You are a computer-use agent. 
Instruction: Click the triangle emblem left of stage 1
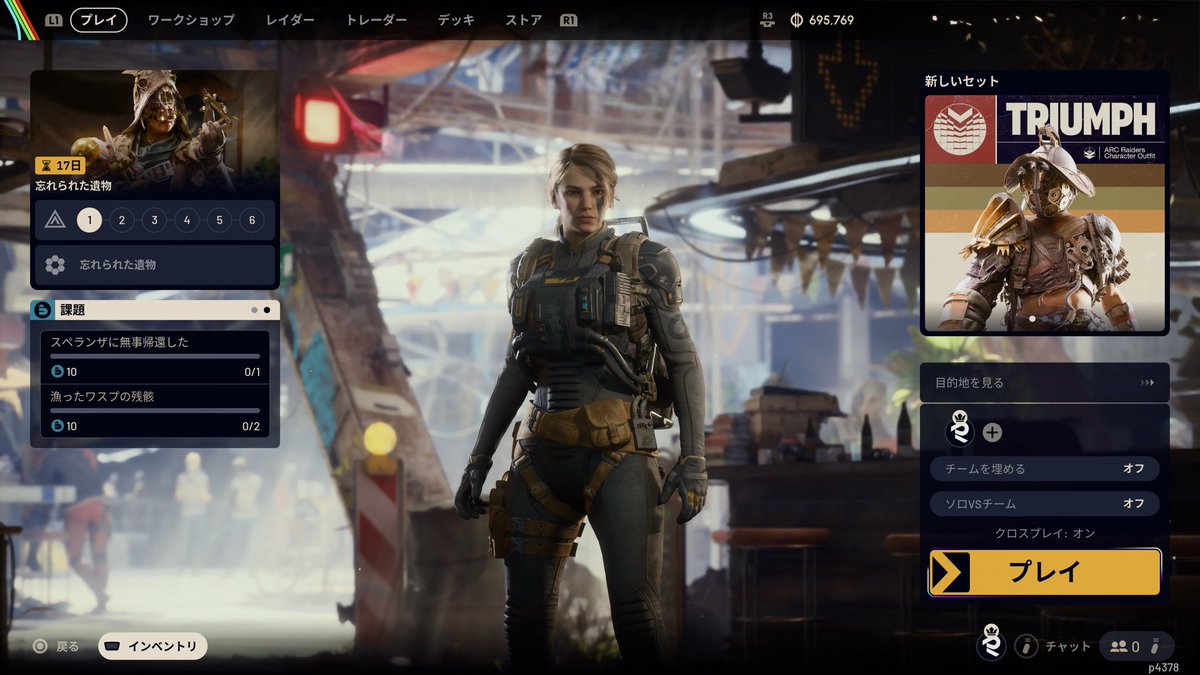[x=55, y=220]
